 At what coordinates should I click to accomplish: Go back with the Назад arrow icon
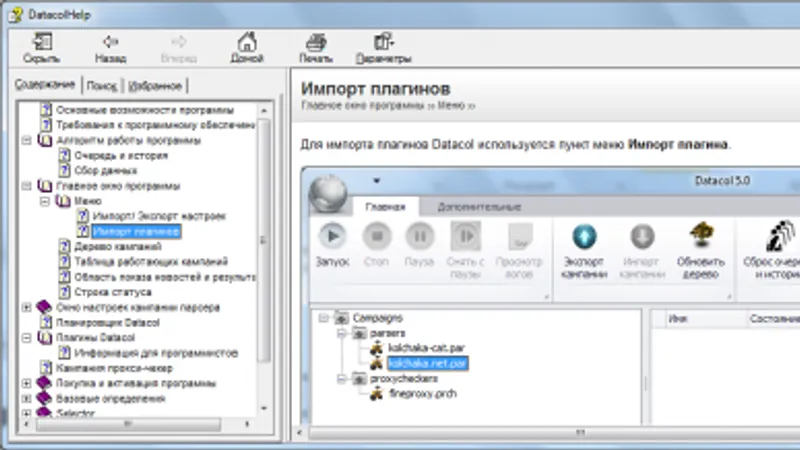[x=110, y=42]
